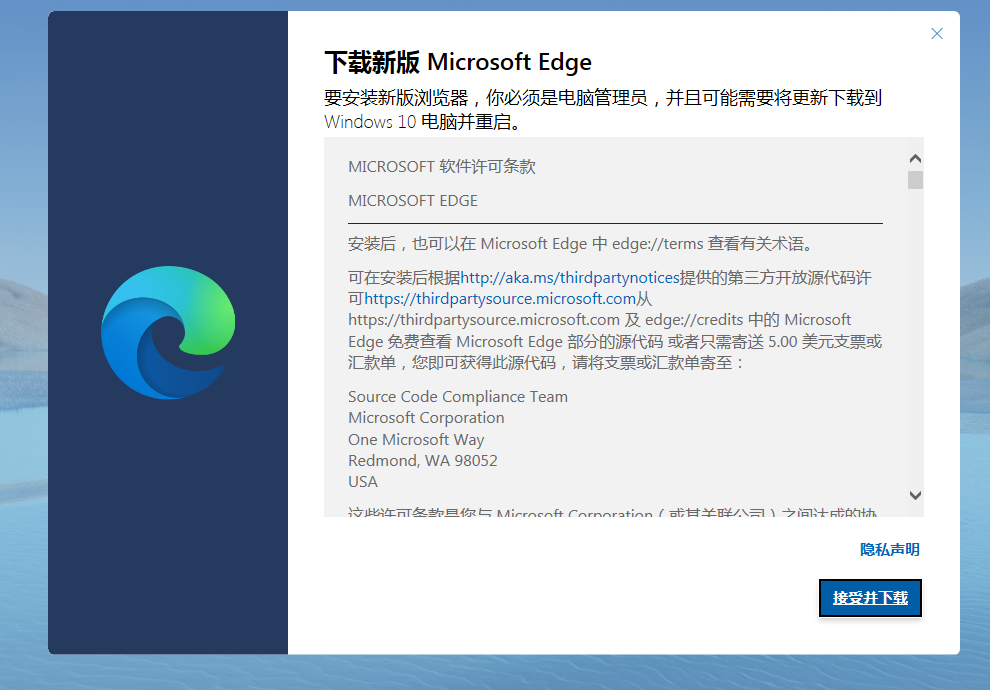Click the USA address line
The height and width of the screenshot is (690, 990).
point(363,482)
